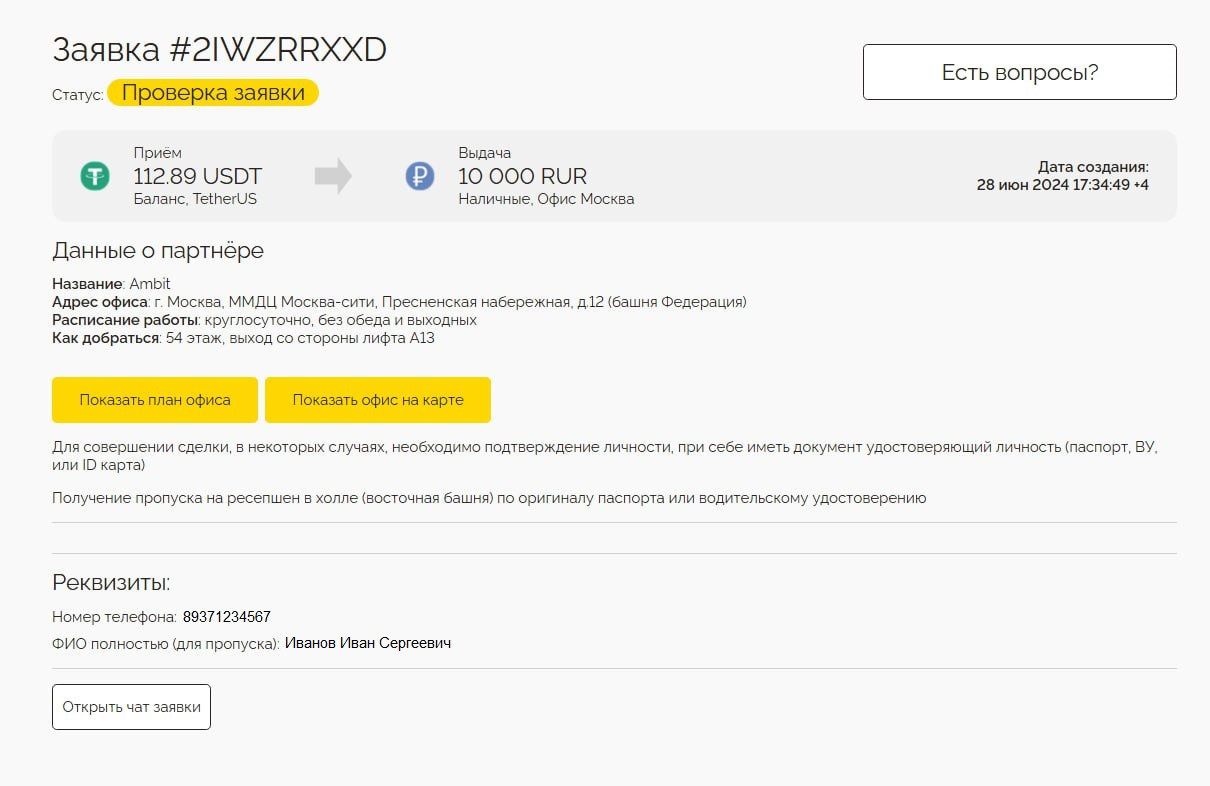Click the yellow "Проверка заявки" status badge
The image size is (1210, 786).
point(213,93)
